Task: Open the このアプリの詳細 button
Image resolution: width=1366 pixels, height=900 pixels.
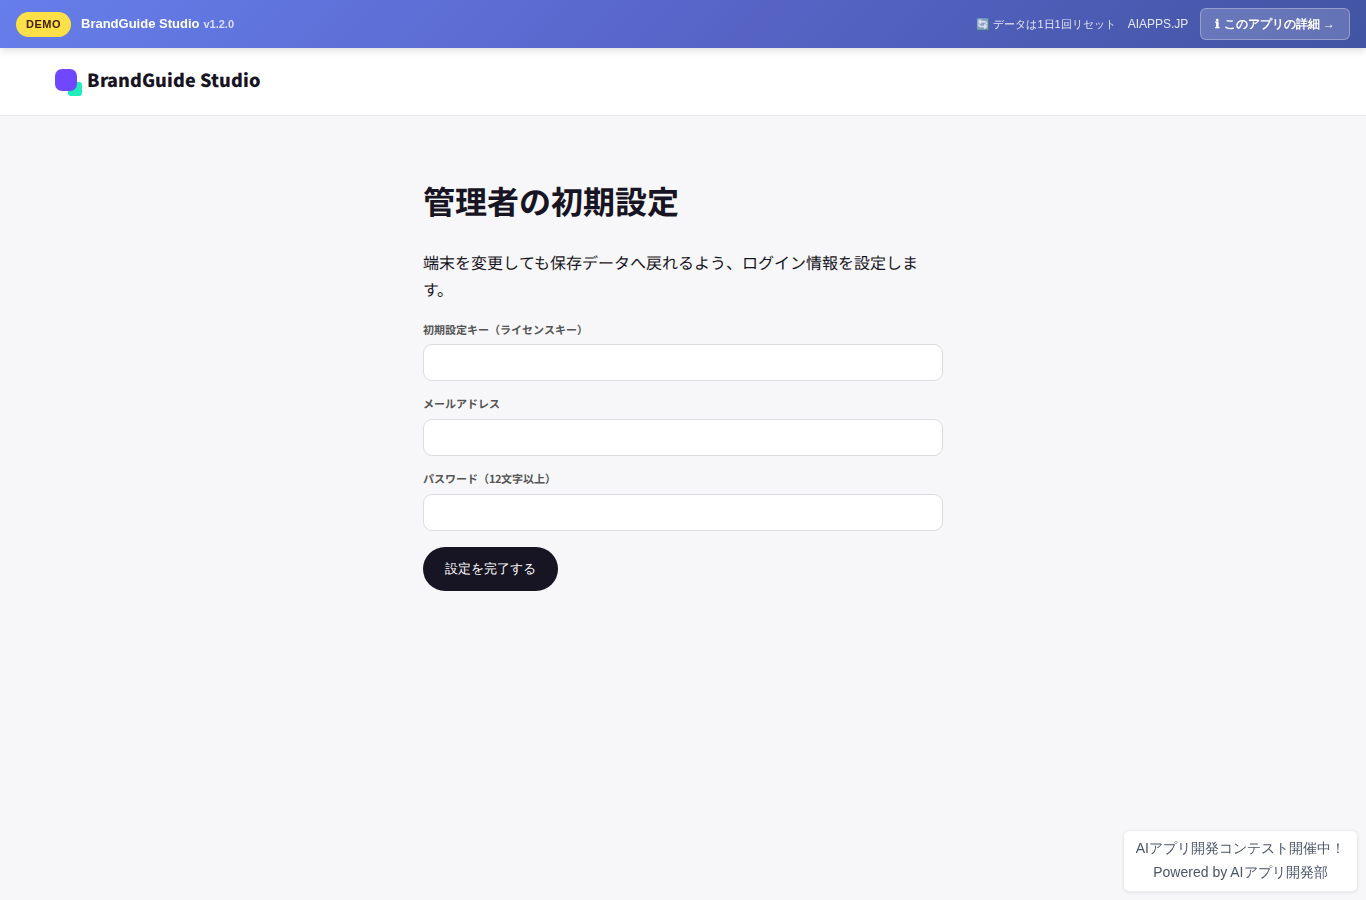Action: (x=1274, y=24)
